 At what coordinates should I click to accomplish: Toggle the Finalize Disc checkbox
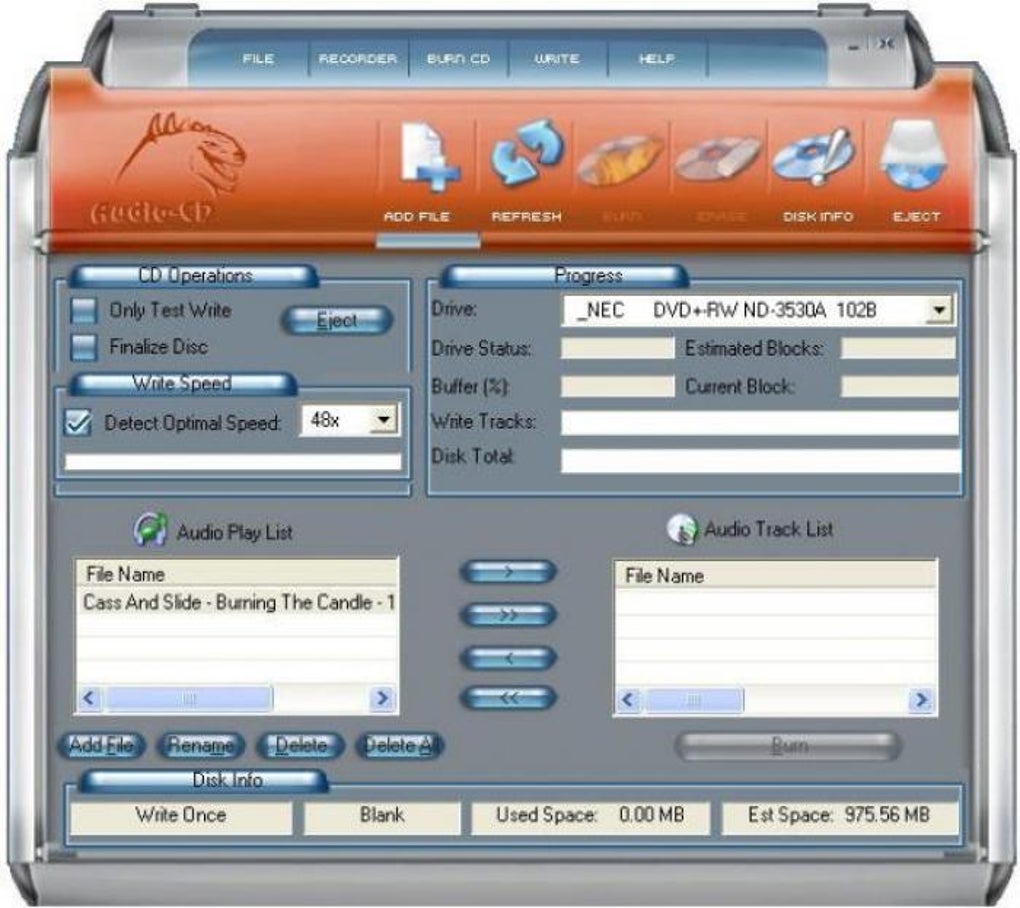(x=84, y=347)
